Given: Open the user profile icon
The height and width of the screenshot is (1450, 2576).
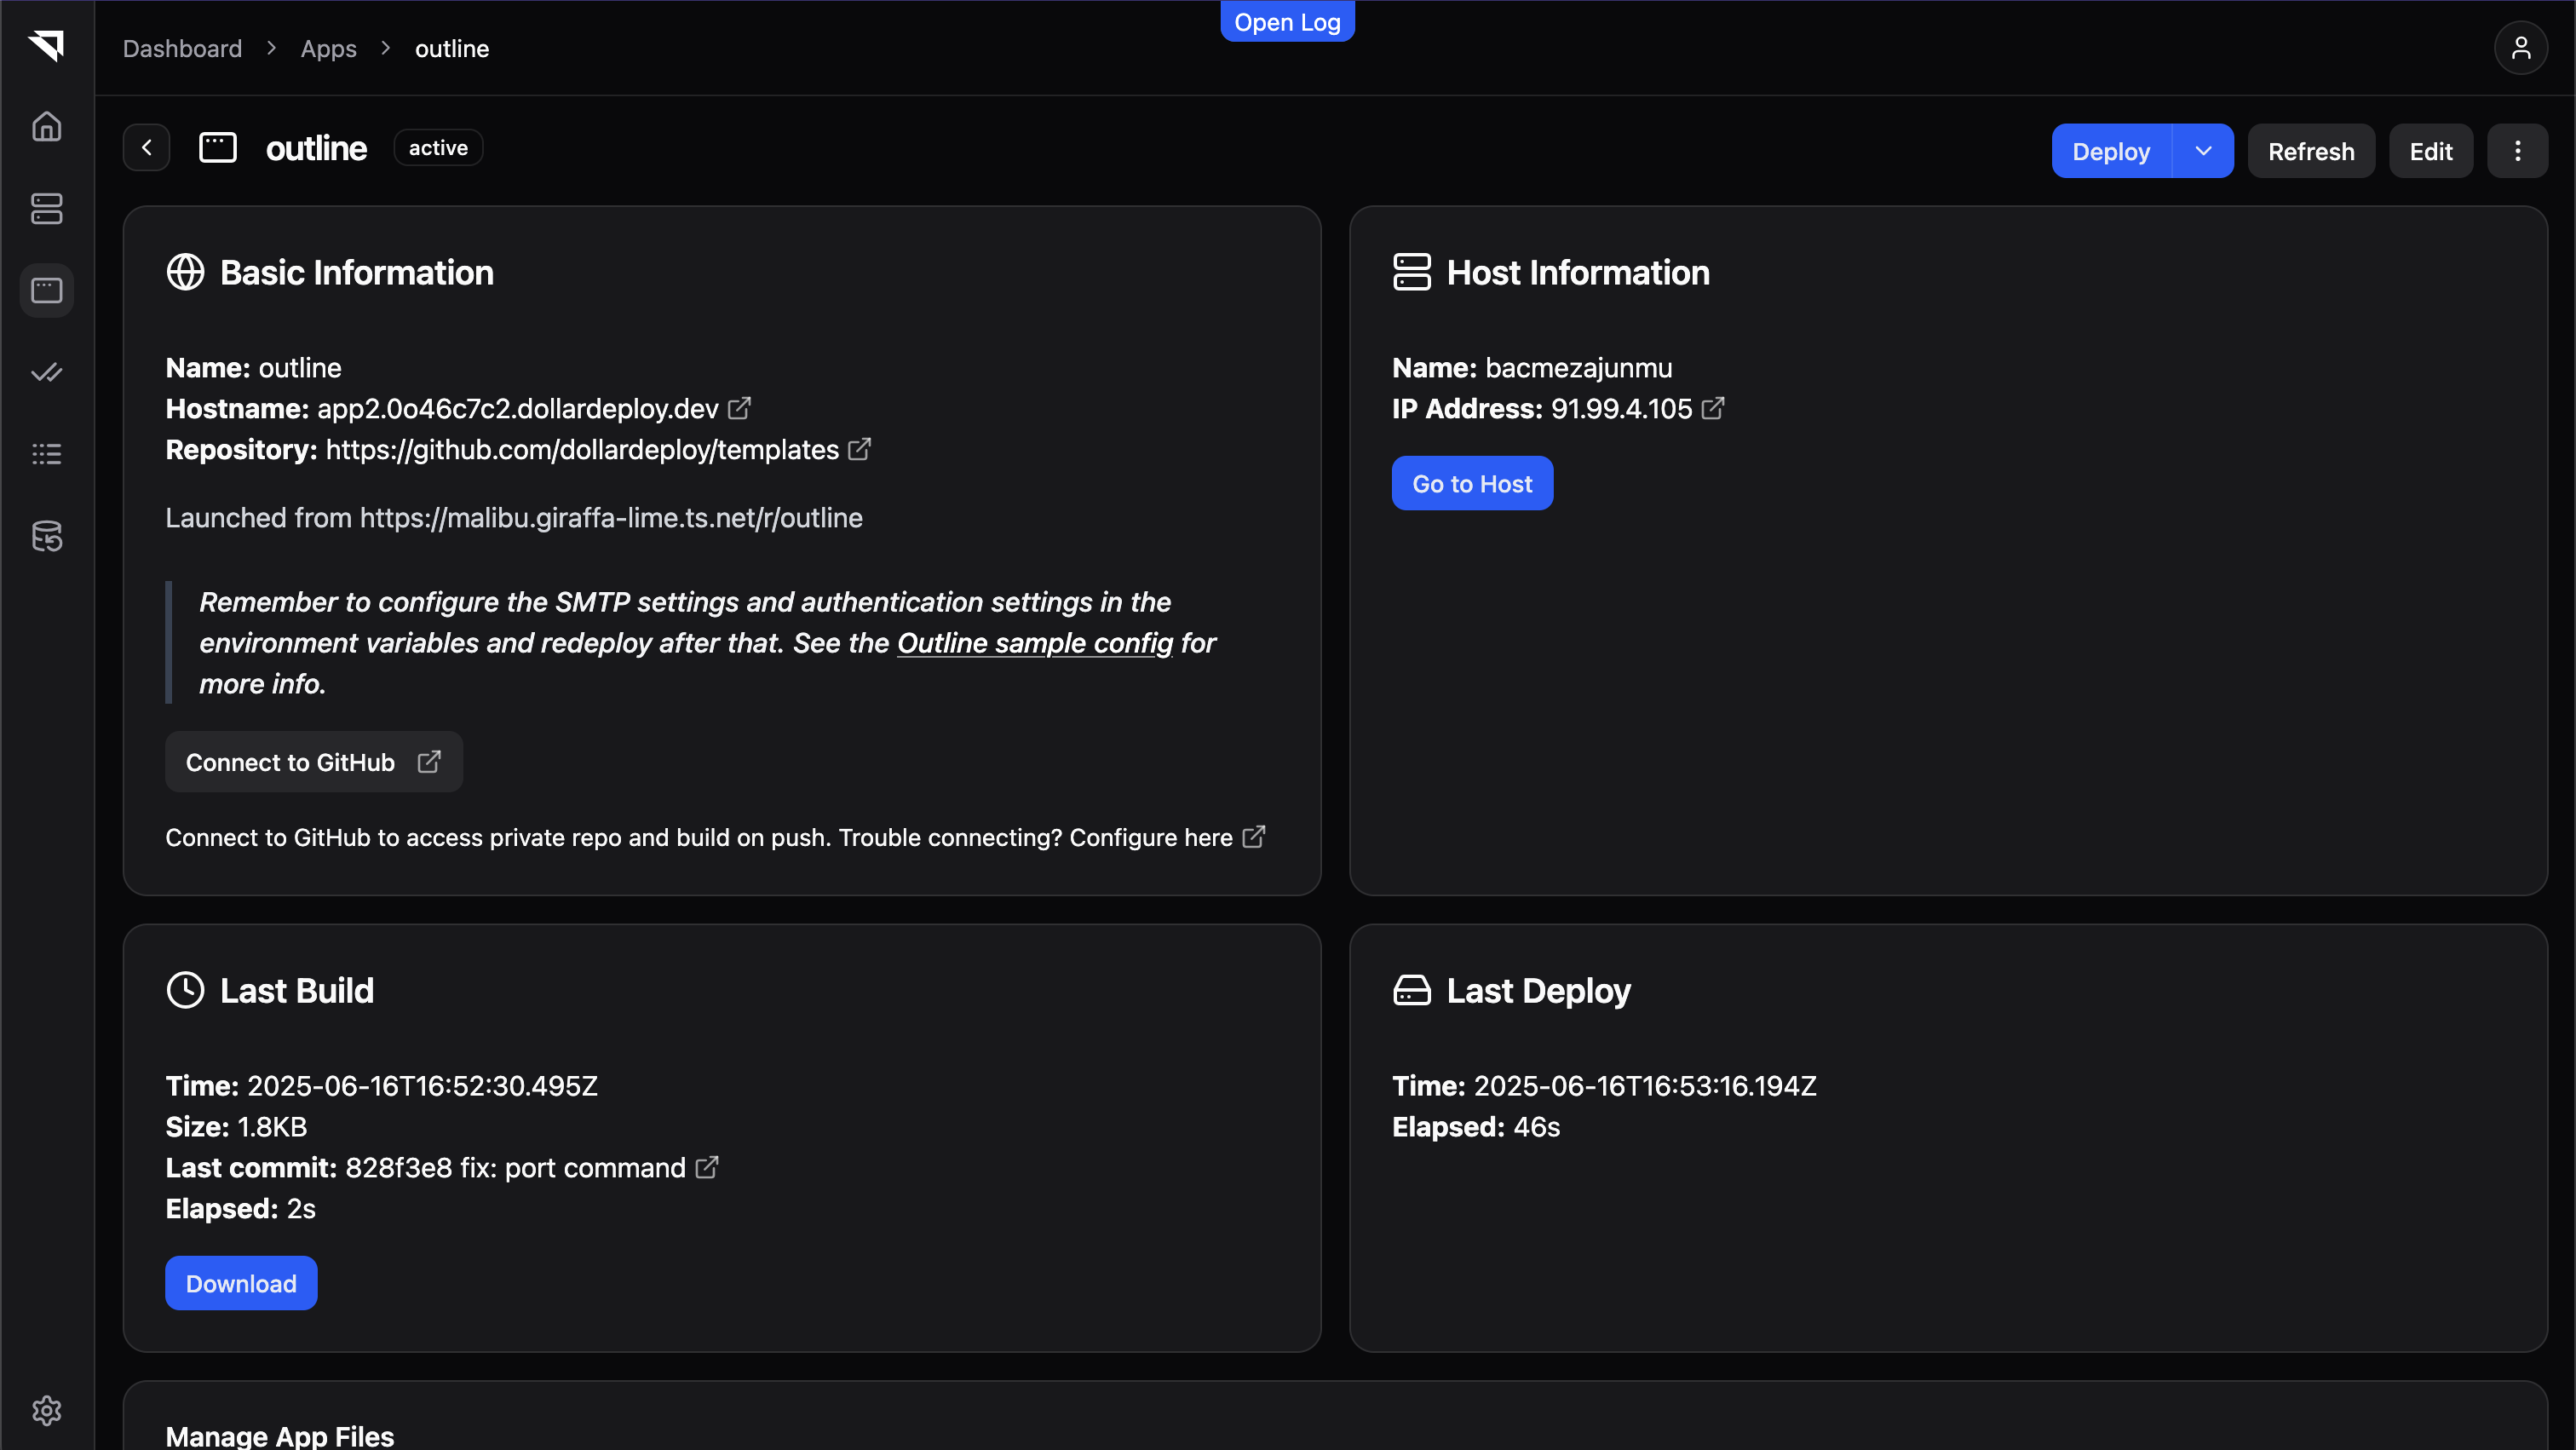Looking at the screenshot, I should (2521, 48).
